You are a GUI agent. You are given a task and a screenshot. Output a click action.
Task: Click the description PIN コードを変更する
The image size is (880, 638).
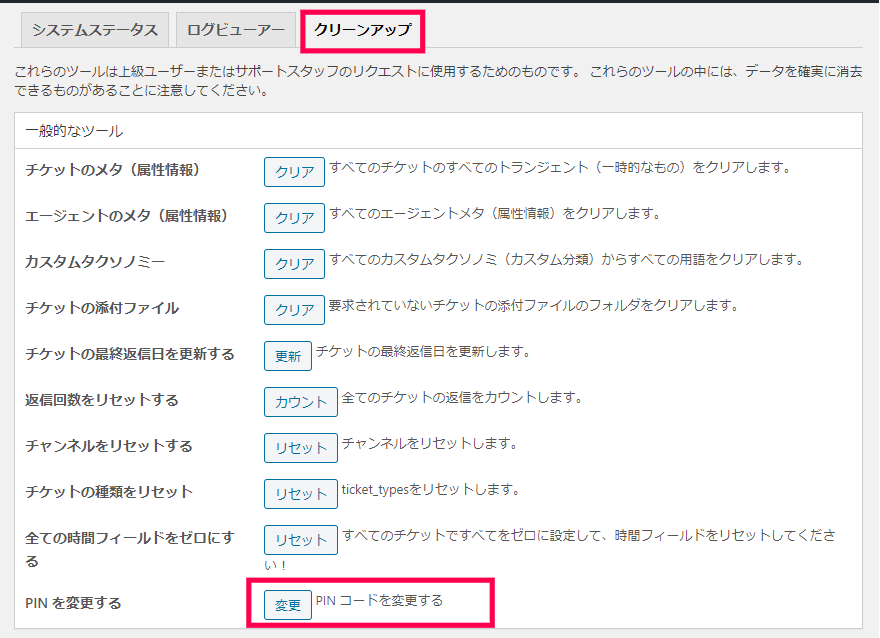point(379,601)
